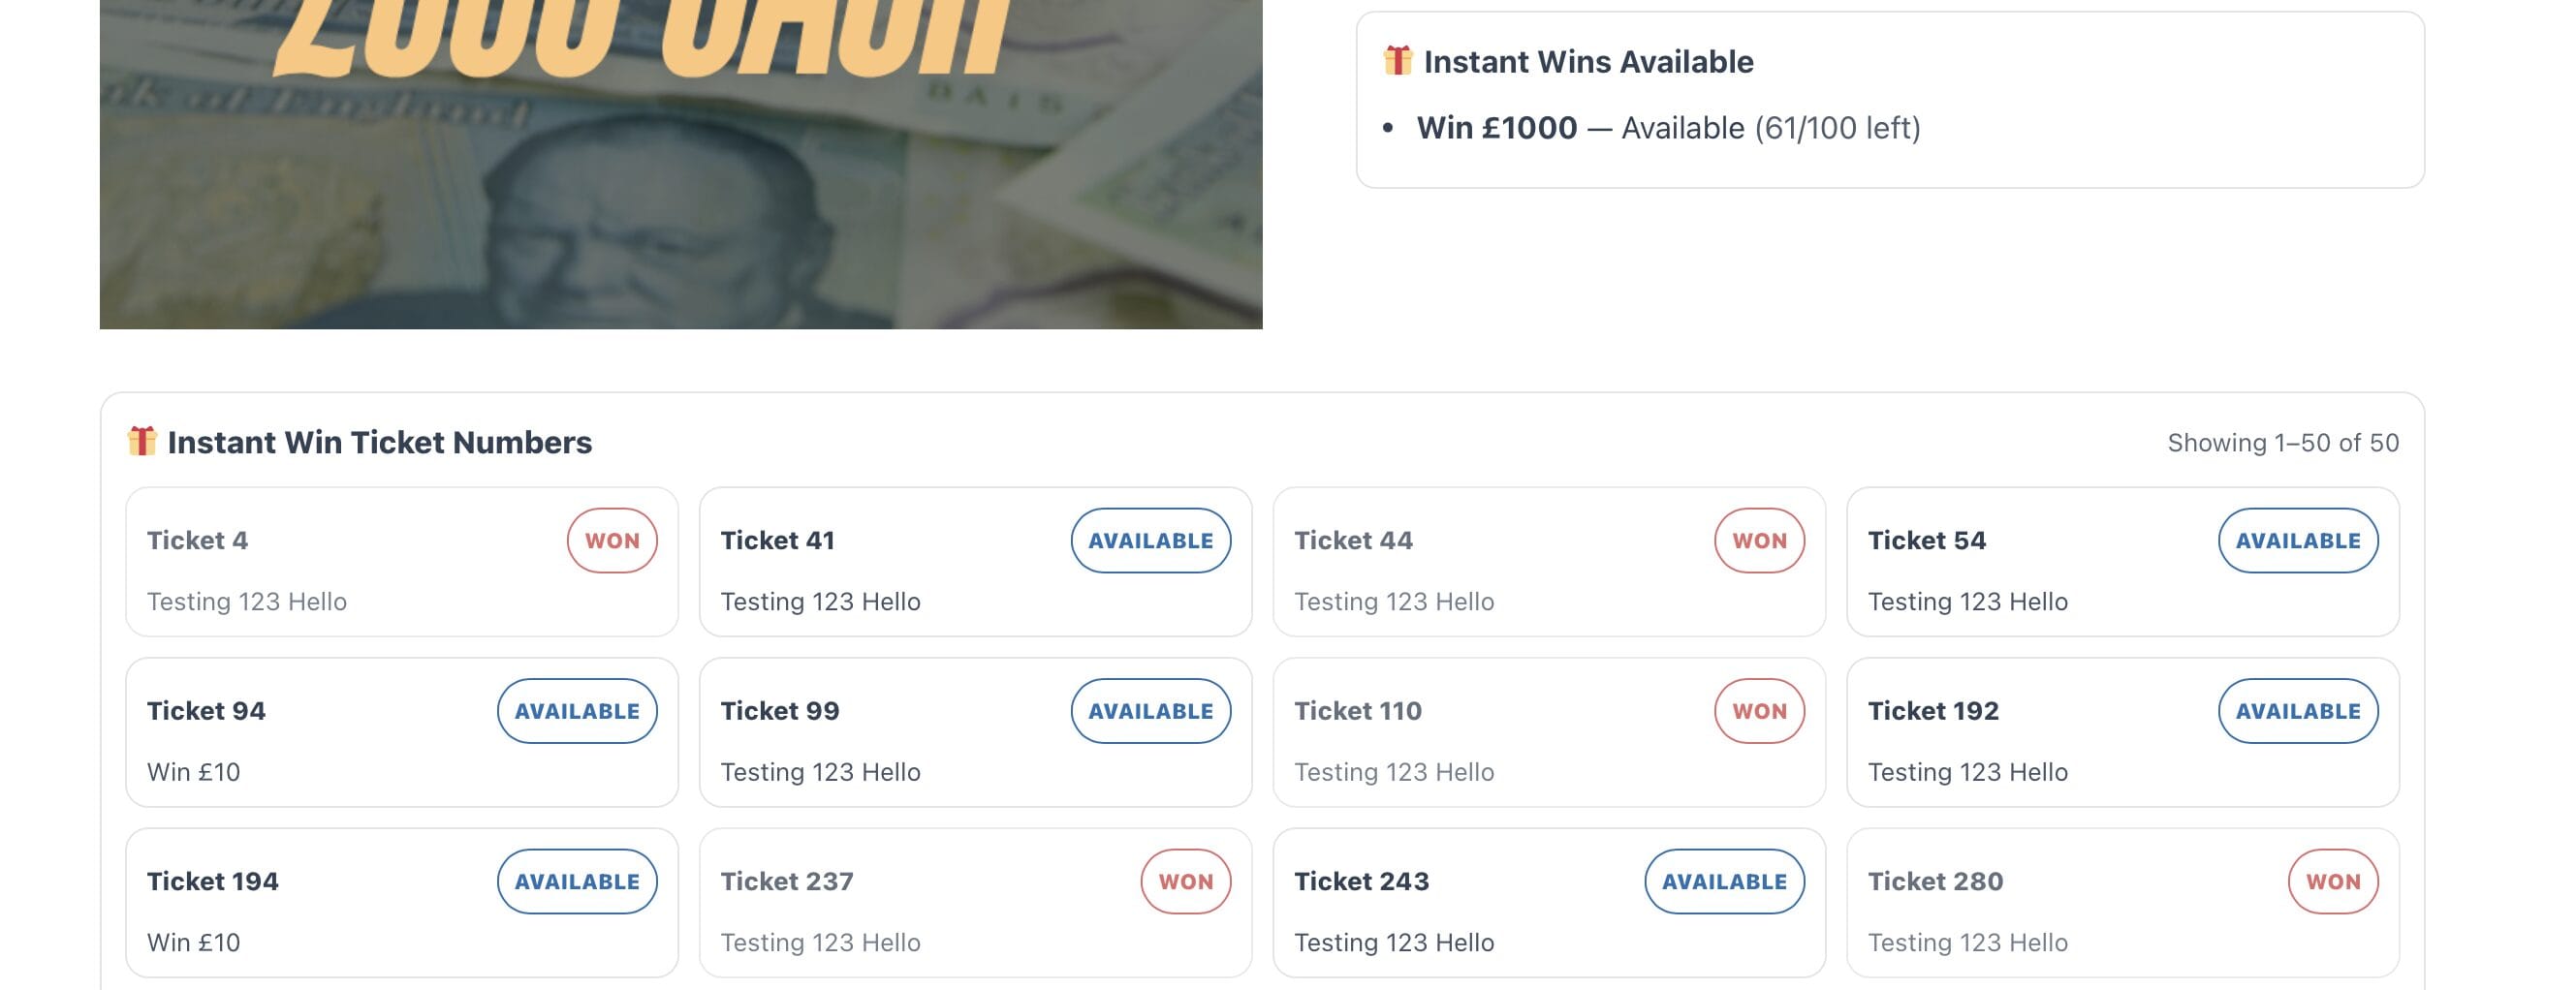Select the AVAILABLE badge on Ticket 41
This screenshot has height=990, width=2576.
tap(1150, 540)
